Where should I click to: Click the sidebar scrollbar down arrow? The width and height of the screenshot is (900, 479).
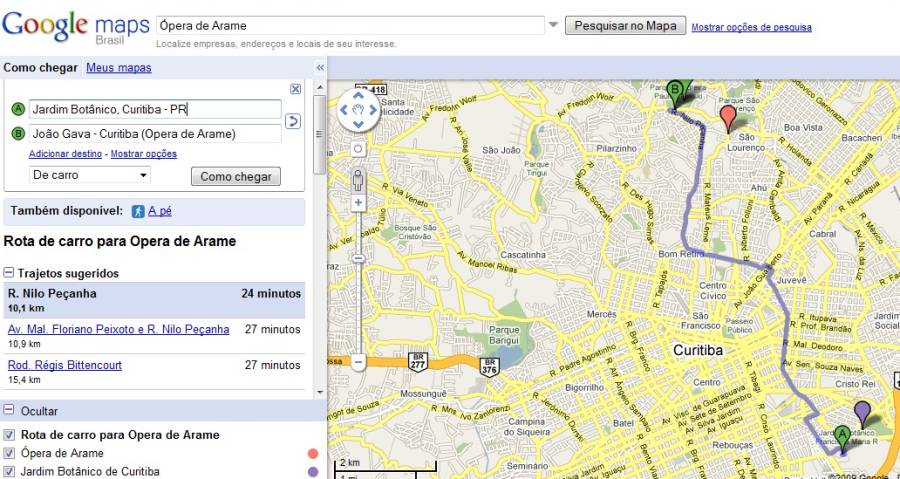(x=320, y=392)
